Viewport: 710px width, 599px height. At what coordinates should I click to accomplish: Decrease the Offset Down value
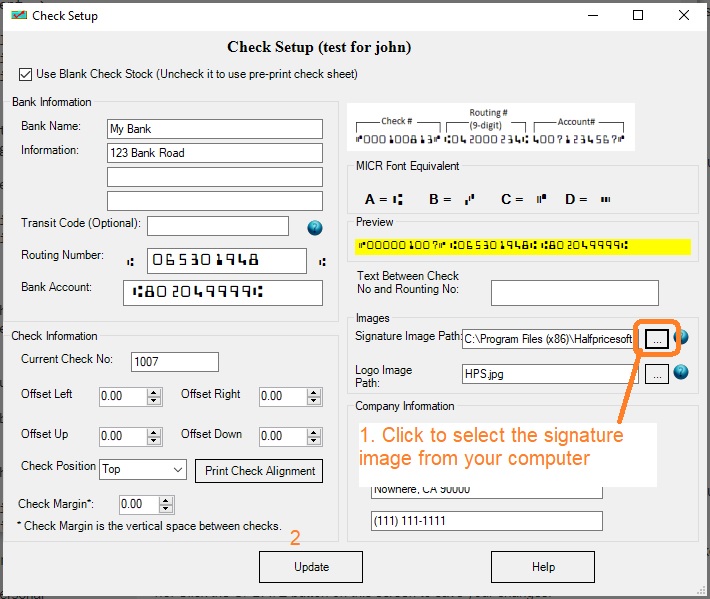(x=314, y=441)
